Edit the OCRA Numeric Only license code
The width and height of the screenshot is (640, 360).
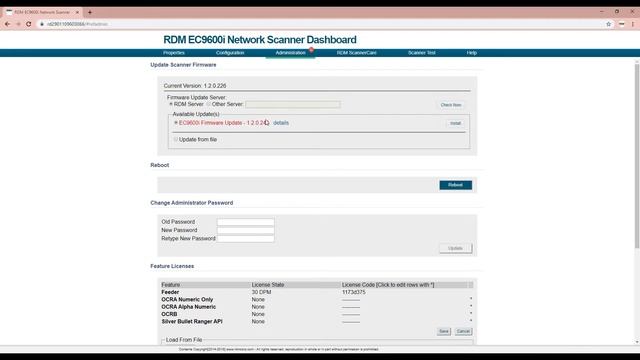(351, 300)
